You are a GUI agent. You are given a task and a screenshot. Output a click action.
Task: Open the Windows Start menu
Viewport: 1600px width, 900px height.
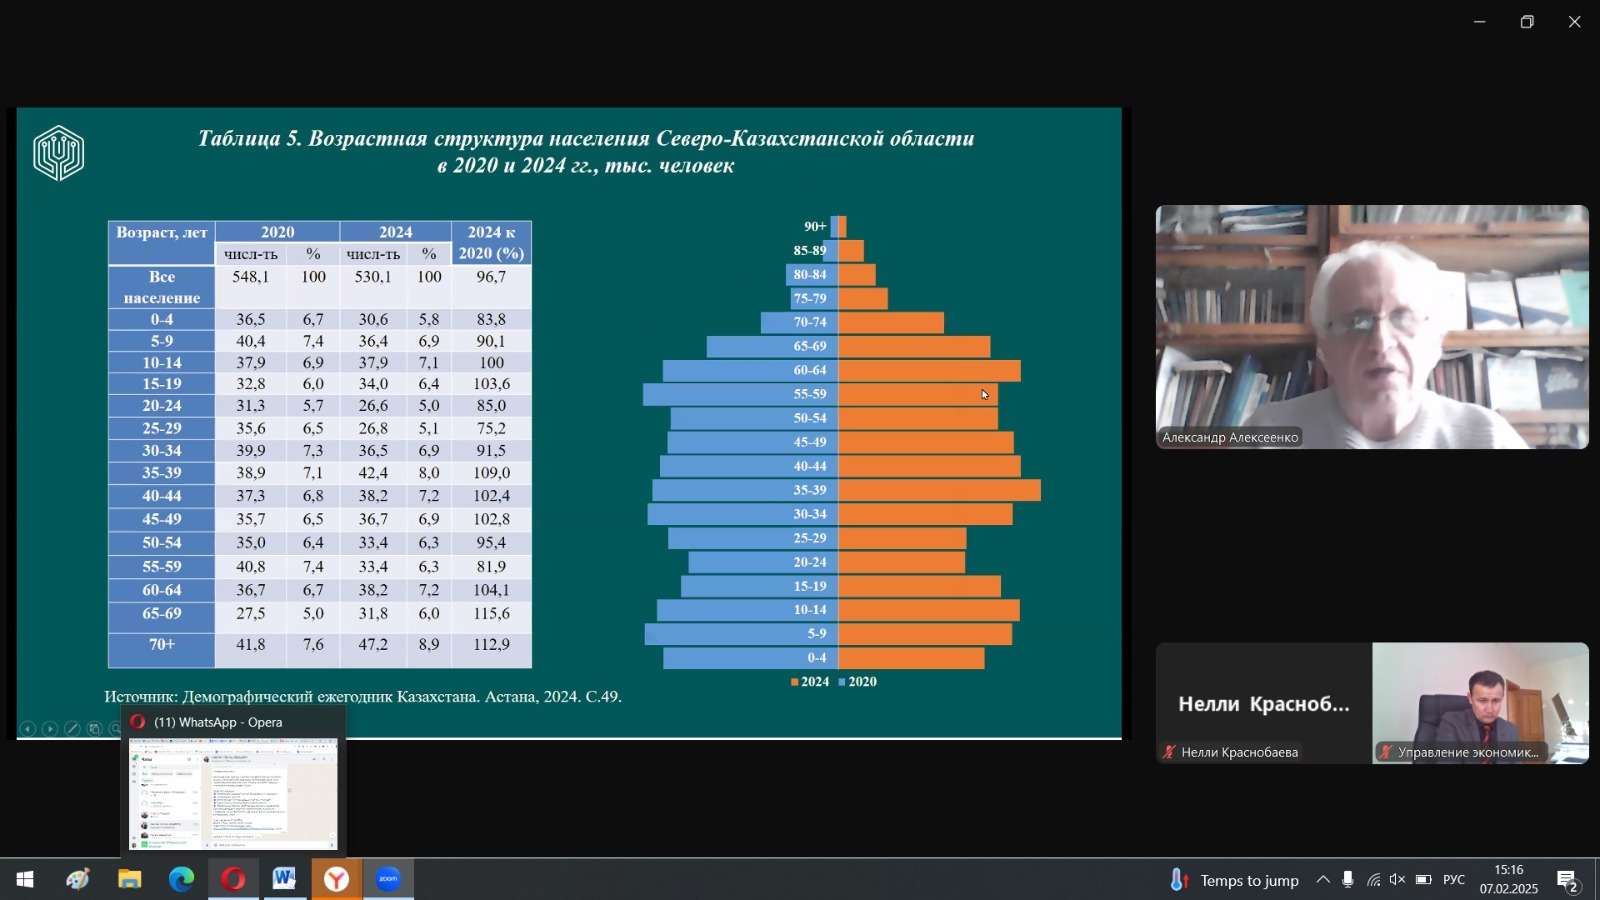(x=25, y=879)
